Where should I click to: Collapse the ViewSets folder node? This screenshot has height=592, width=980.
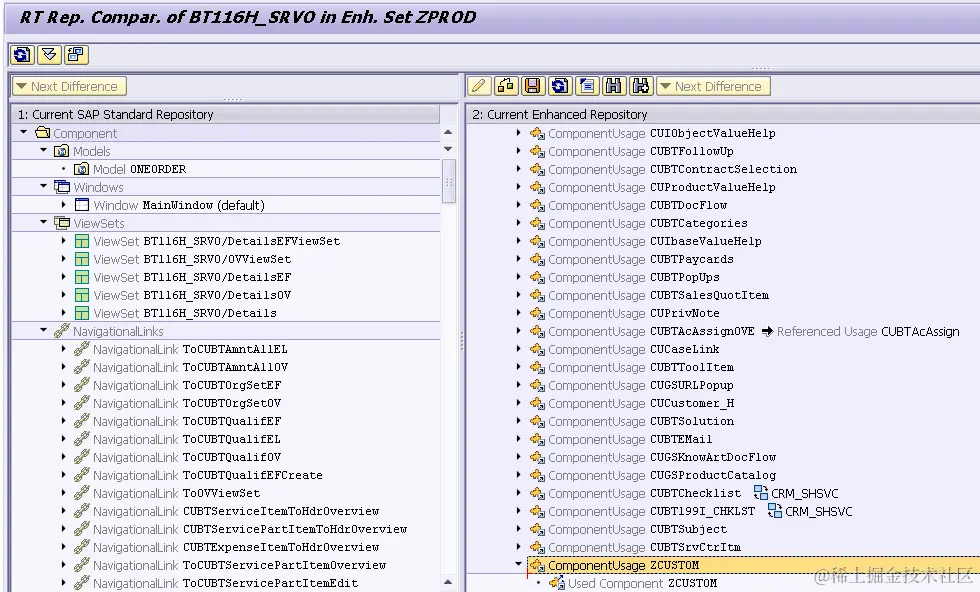pyautogui.click(x=43, y=223)
